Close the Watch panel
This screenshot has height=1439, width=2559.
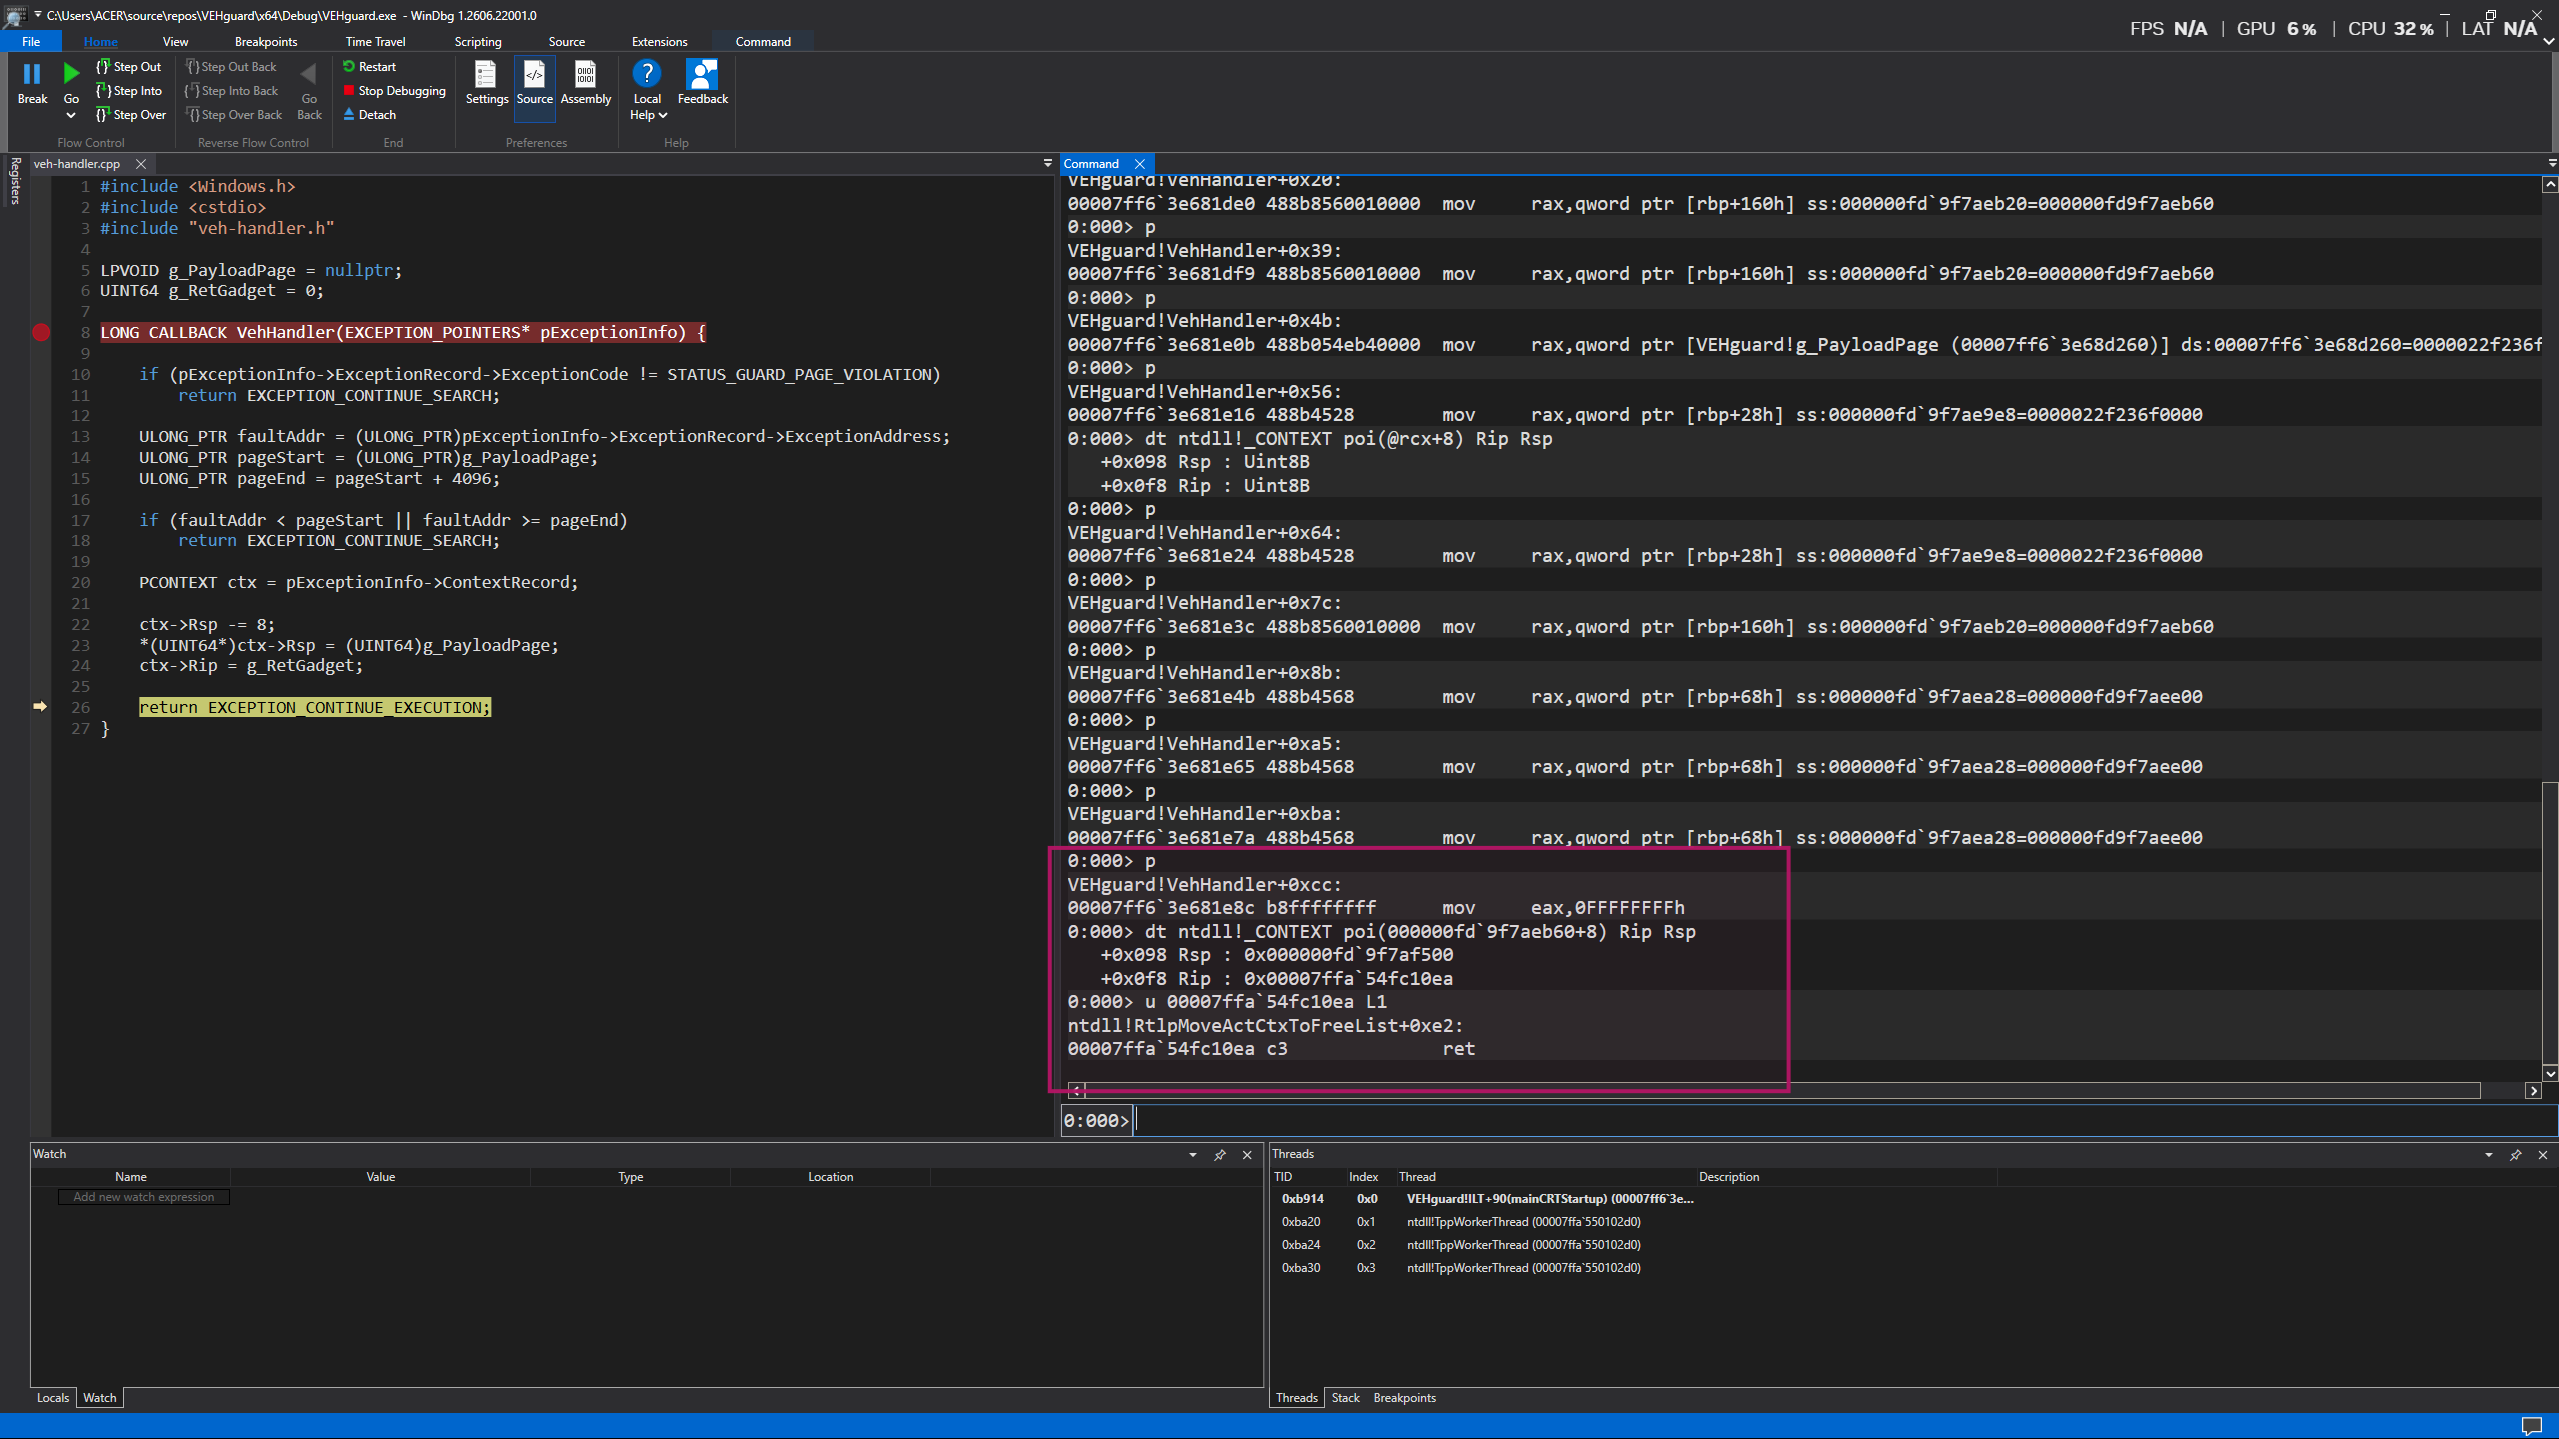(1247, 1155)
